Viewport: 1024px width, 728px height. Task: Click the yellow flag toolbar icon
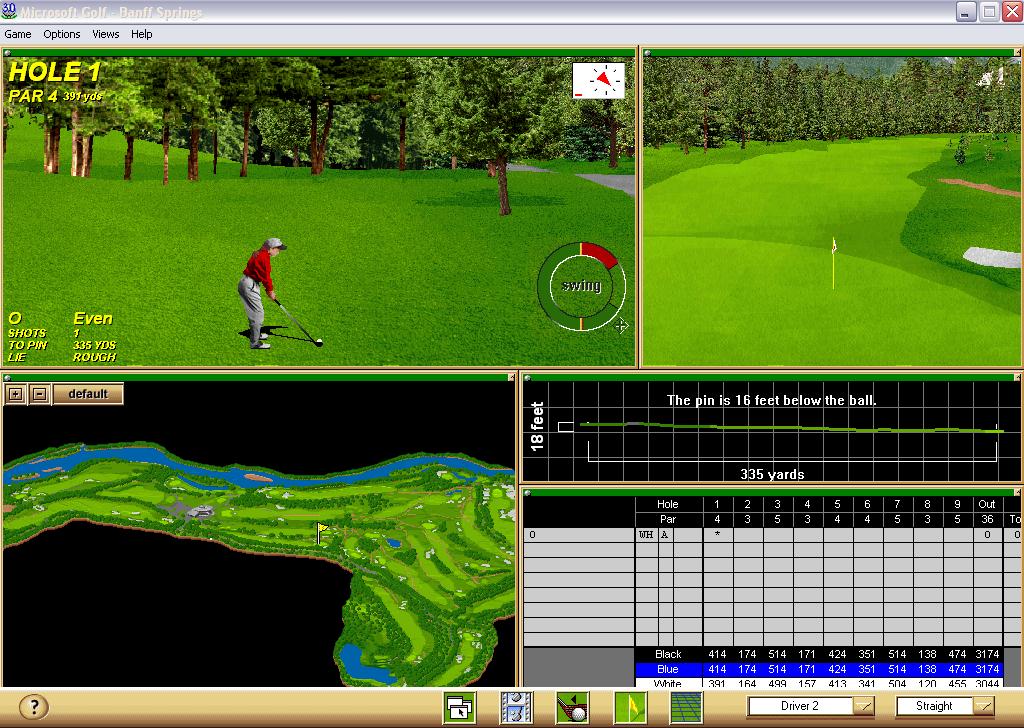(630, 707)
